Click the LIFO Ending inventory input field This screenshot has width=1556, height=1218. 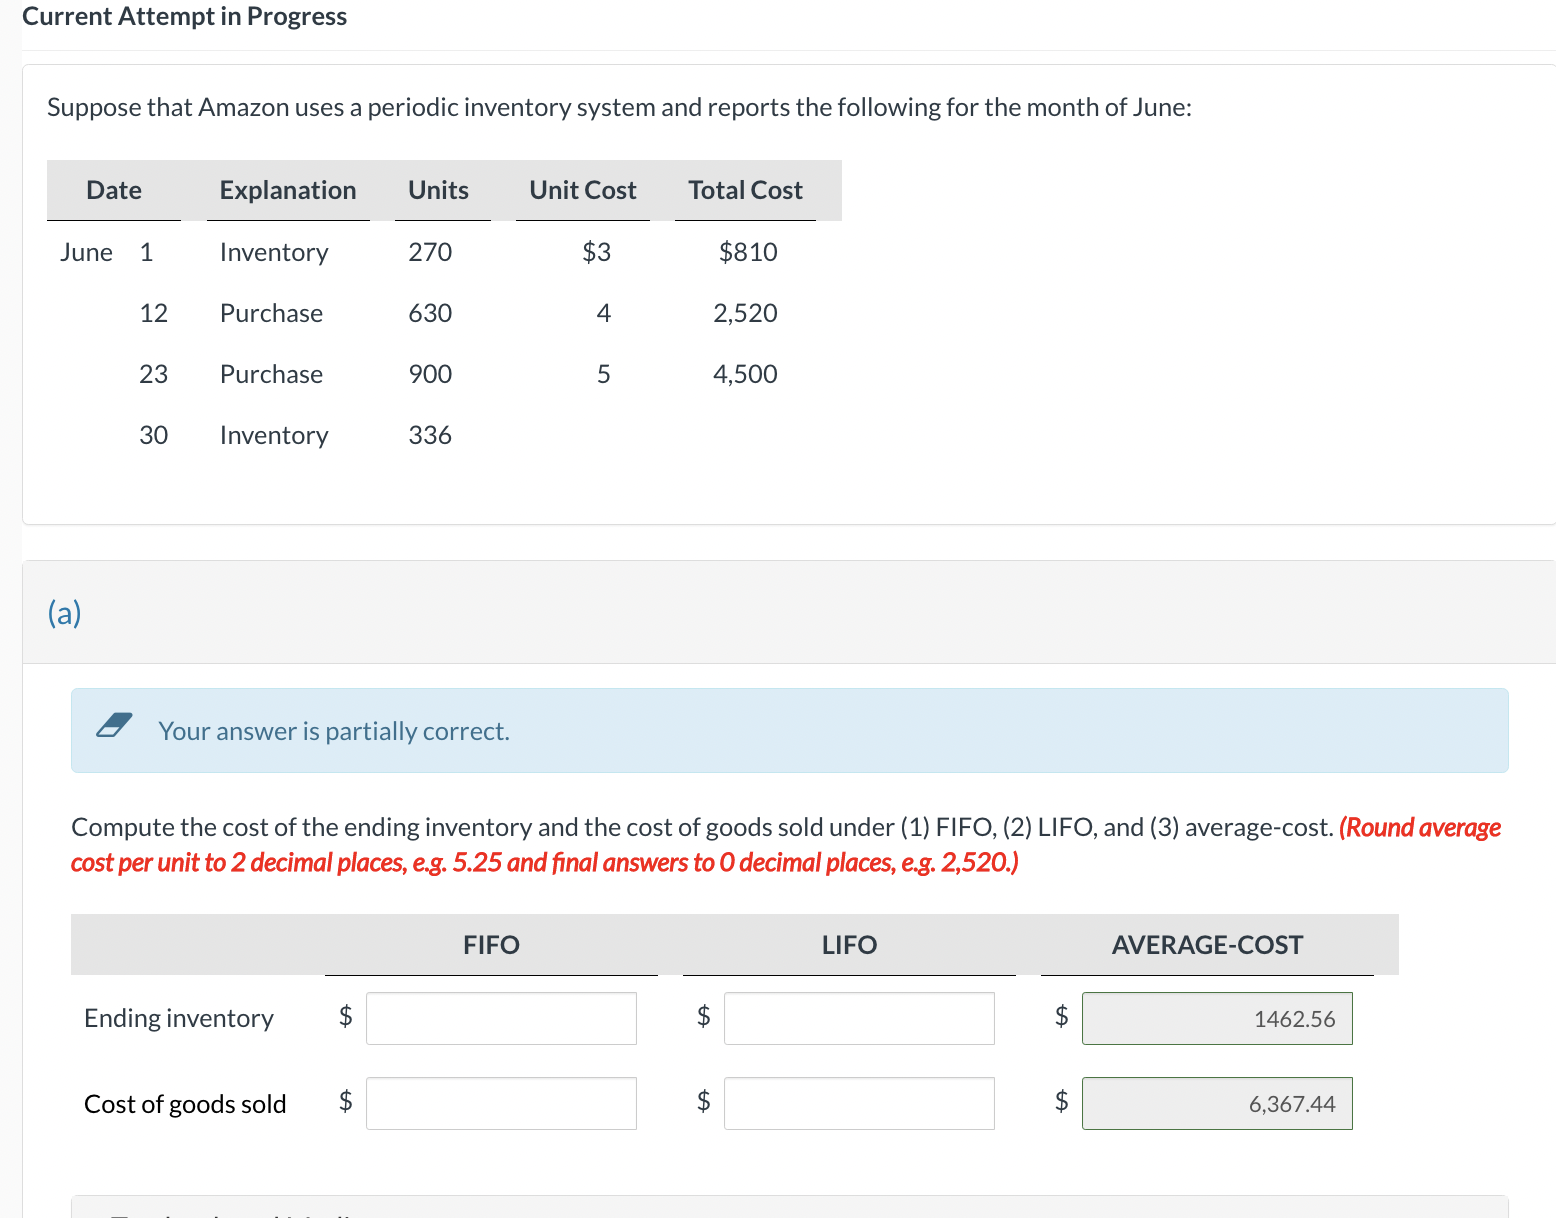[859, 1018]
